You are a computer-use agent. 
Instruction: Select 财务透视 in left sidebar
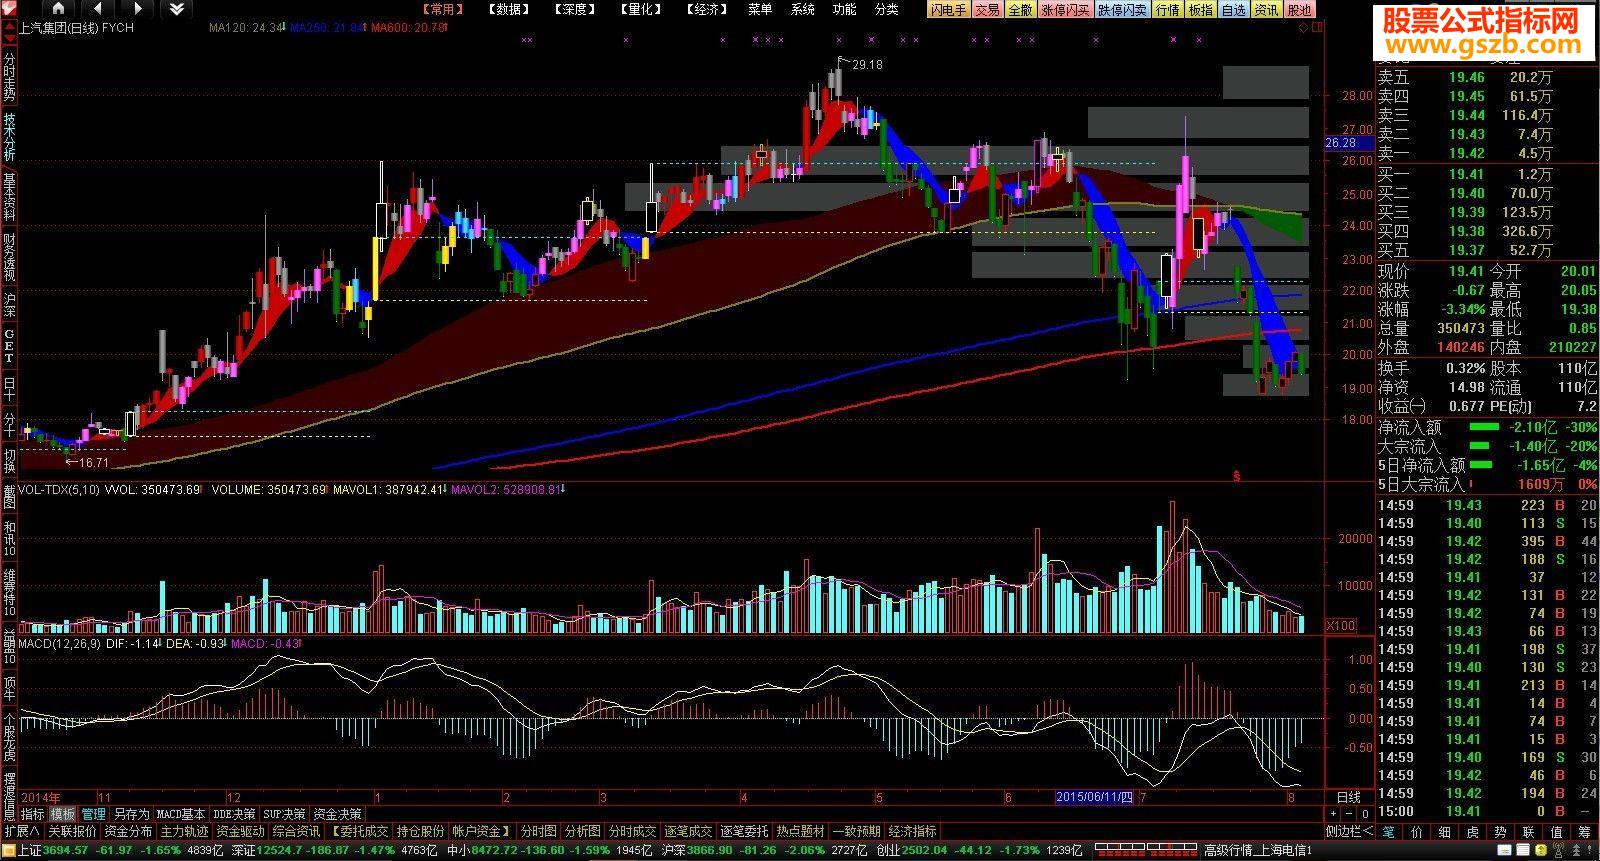[x=9, y=256]
